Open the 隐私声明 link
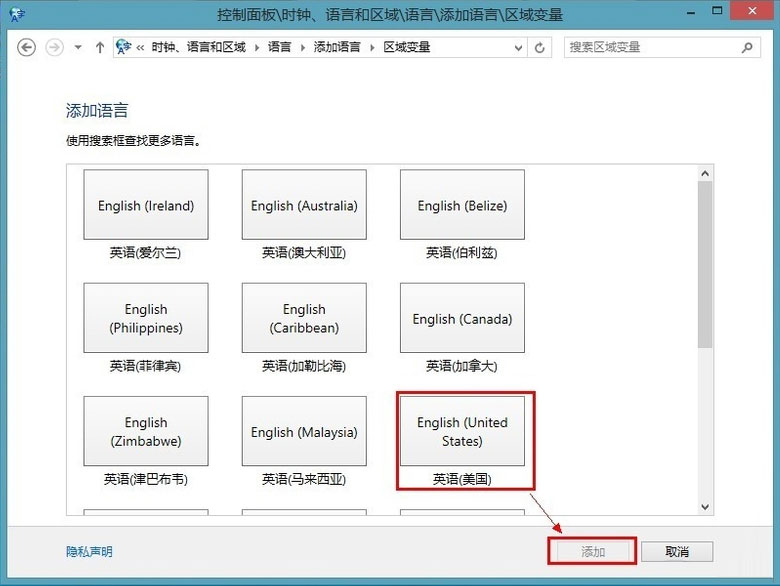The width and height of the screenshot is (780, 586). [x=89, y=552]
